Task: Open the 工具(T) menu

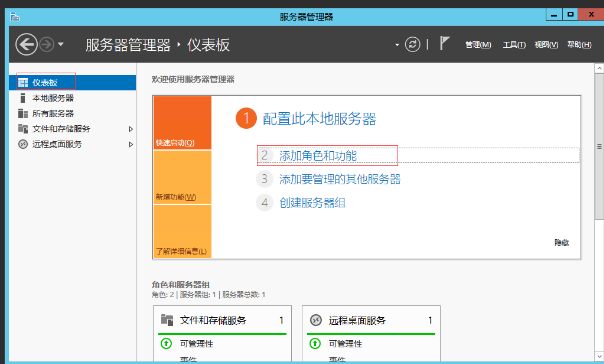Action: coord(514,45)
